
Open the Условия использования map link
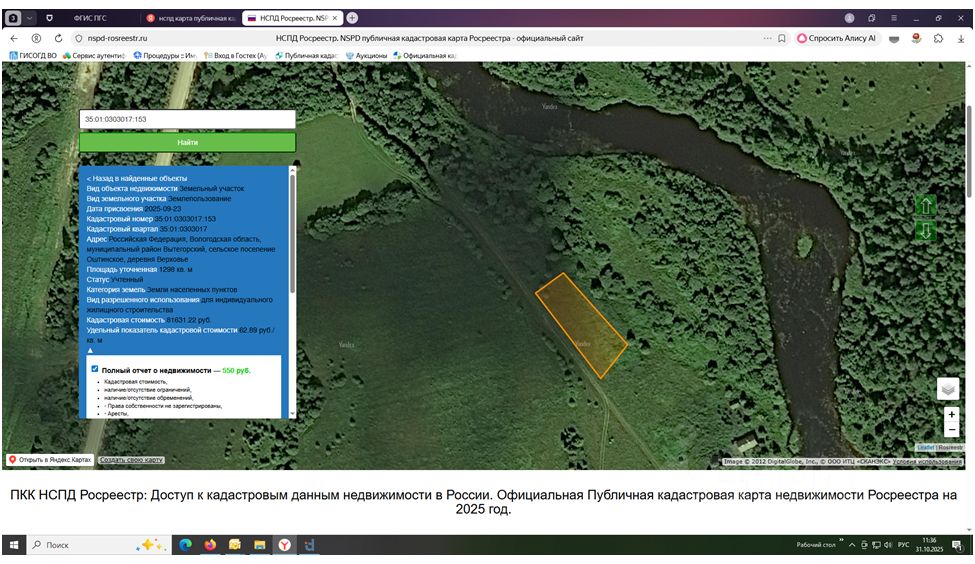pos(927,461)
